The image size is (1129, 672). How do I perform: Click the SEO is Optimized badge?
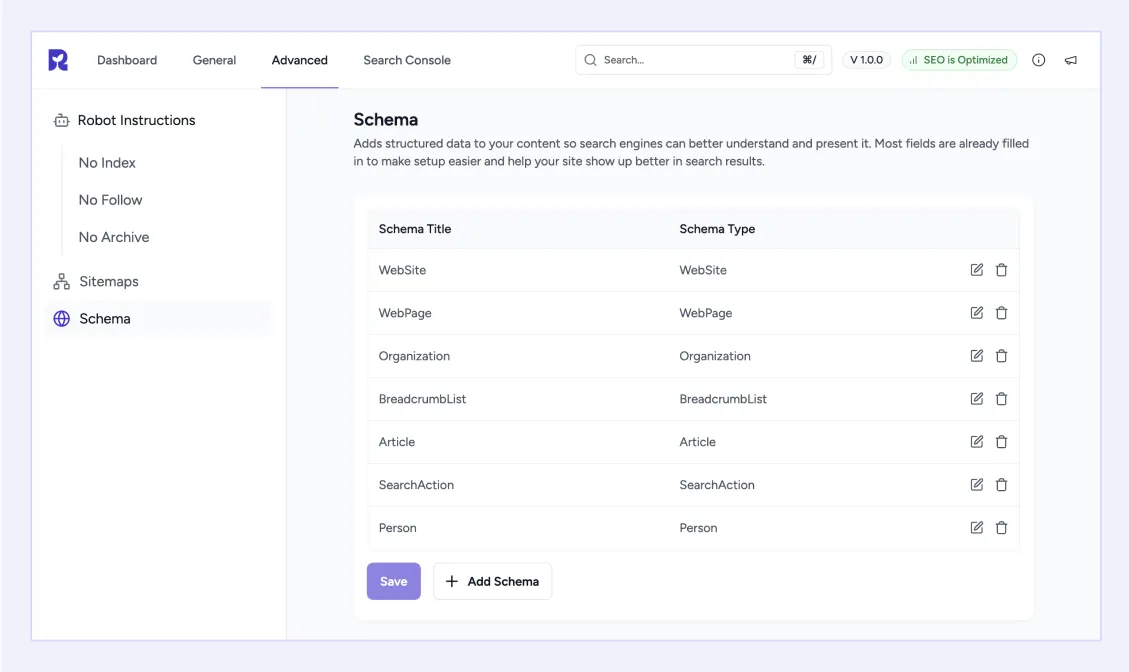[x=959, y=60]
